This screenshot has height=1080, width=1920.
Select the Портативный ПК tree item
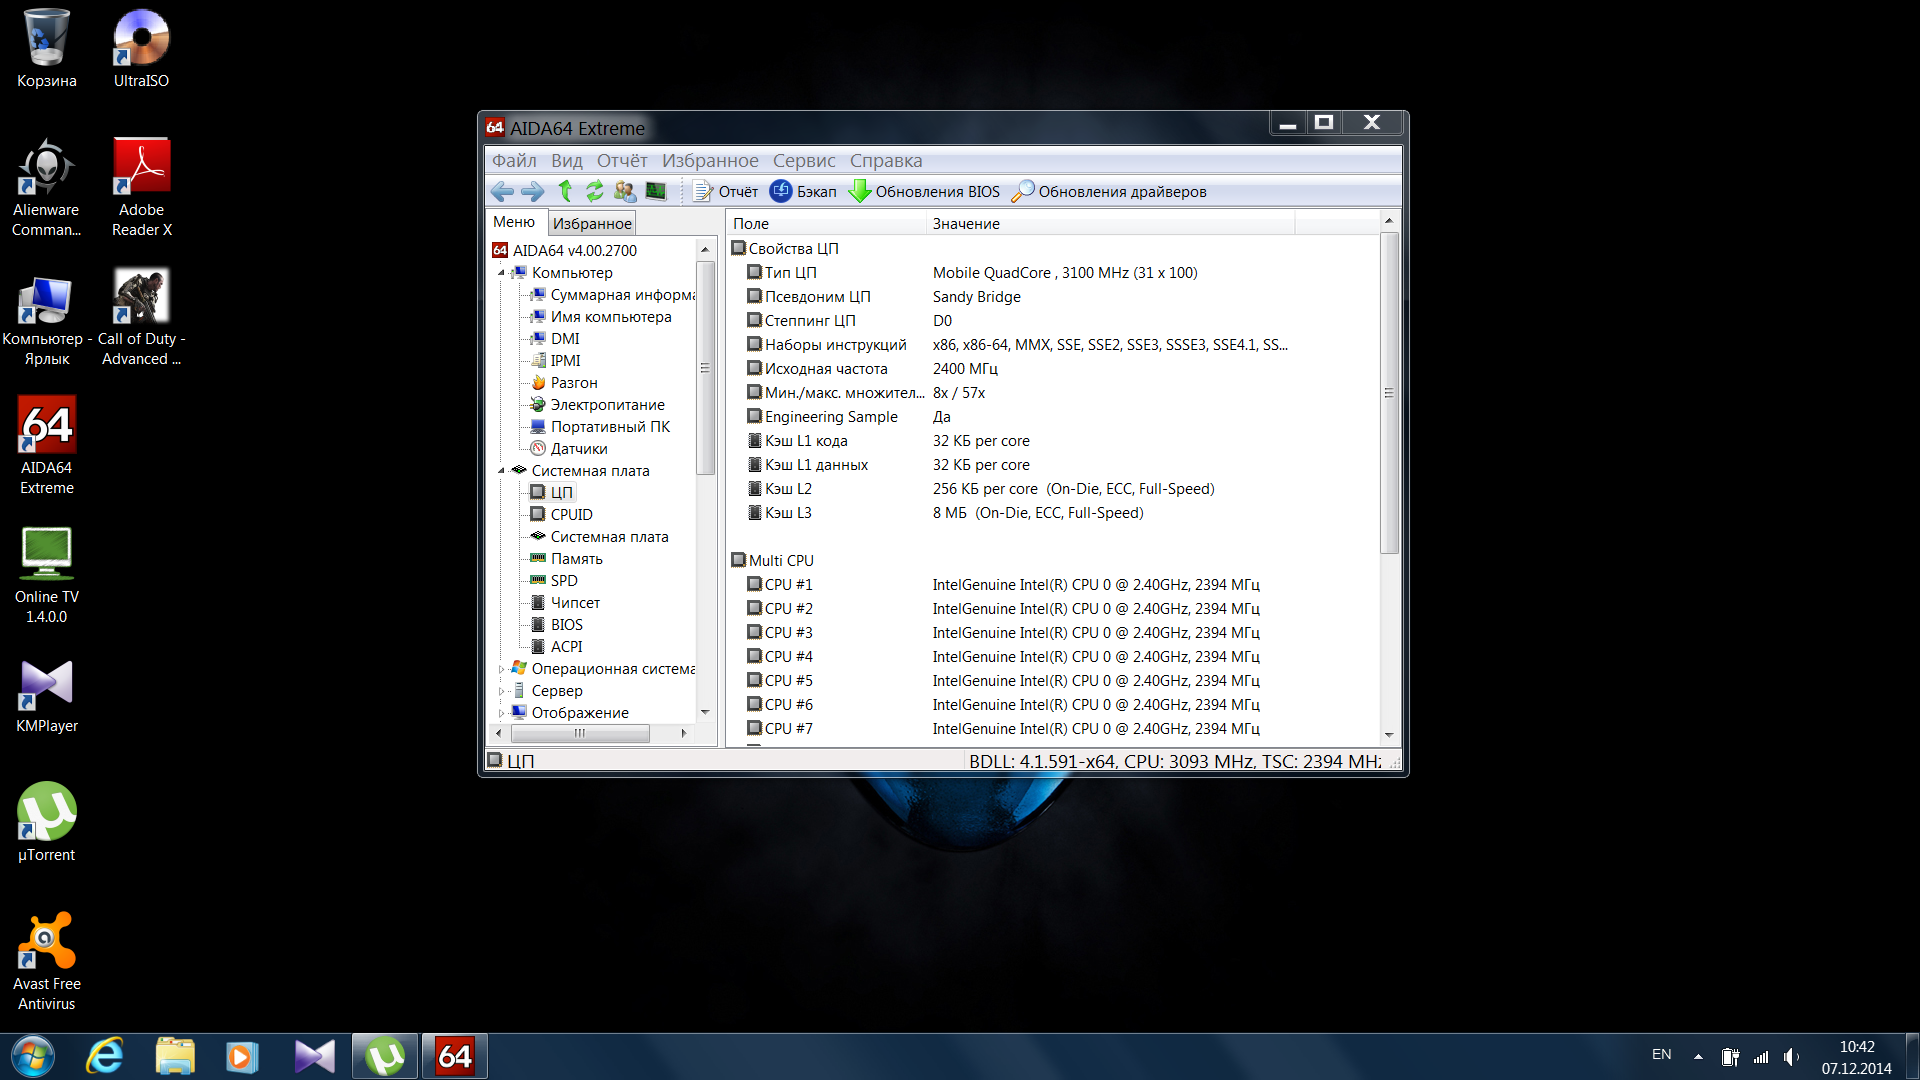600,427
